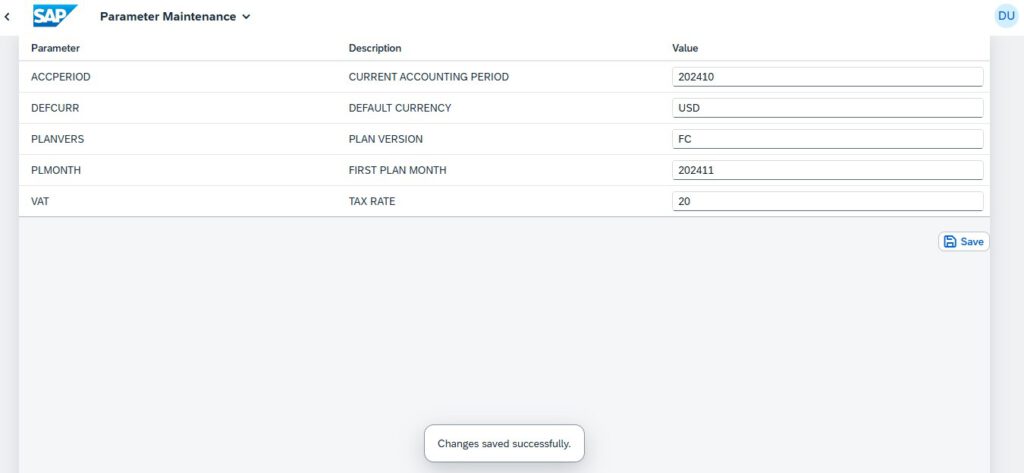Click the 'Changes saved successfully' toast message

pyautogui.click(x=504, y=443)
